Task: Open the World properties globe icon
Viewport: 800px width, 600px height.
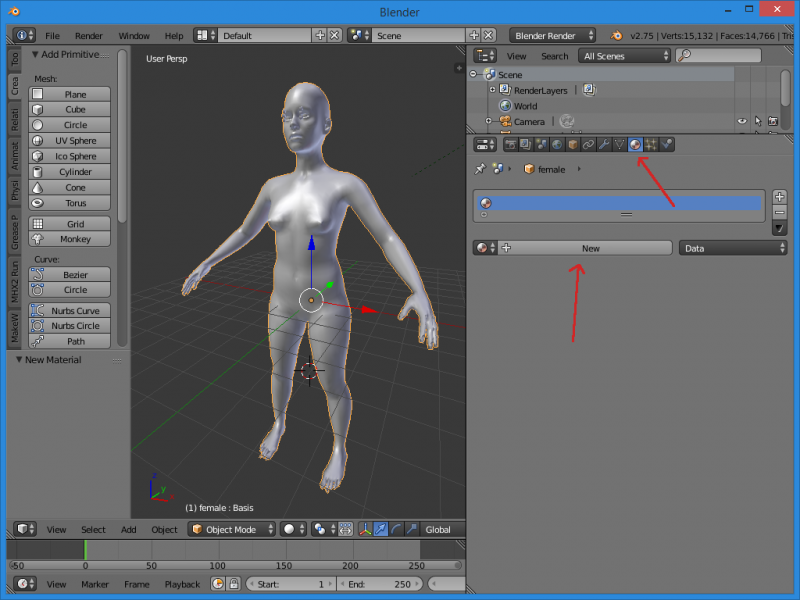Action: 557,144
